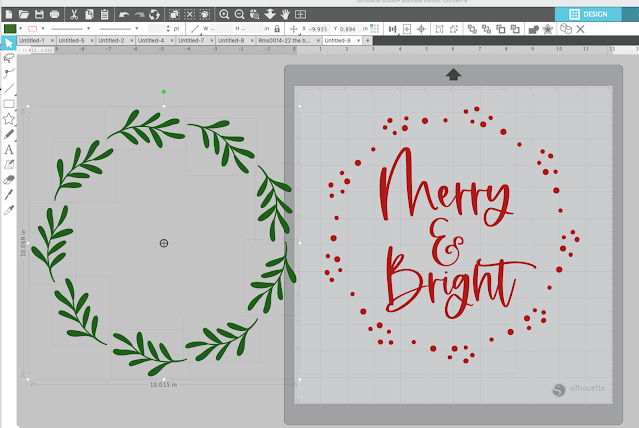The image size is (639, 428).
Task: Close the Untitled-9 tab
Action: [x=359, y=41]
